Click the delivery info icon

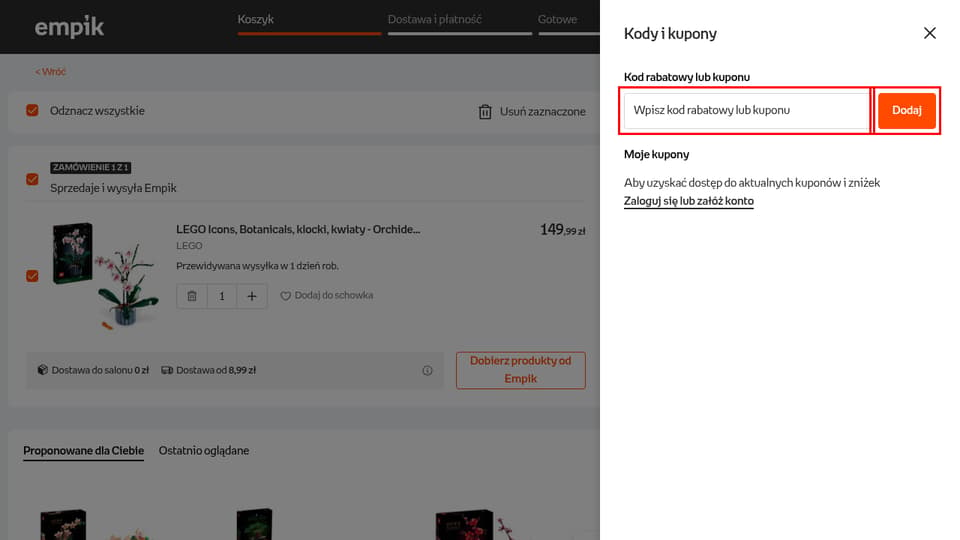(x=427, y=370)
